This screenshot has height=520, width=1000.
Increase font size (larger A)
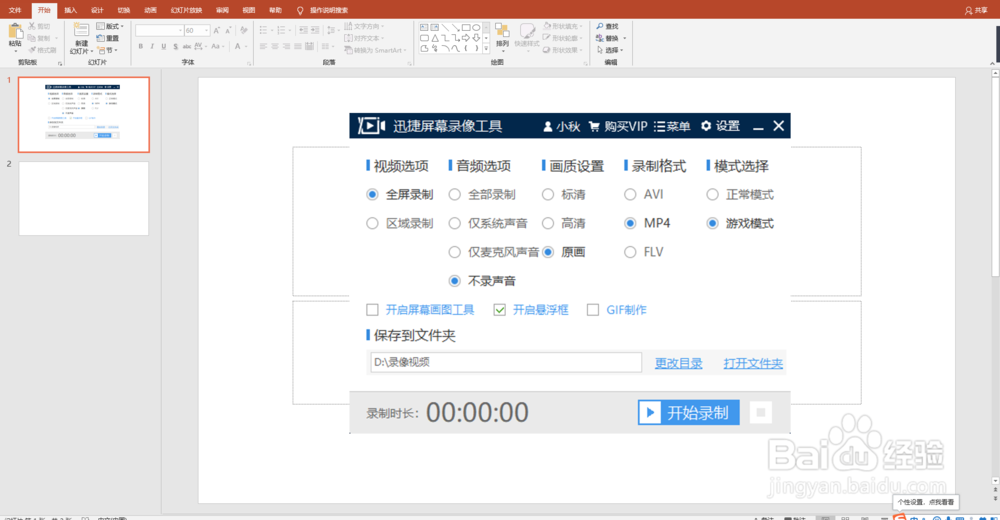pyautogui.click(x=217, y=30)
